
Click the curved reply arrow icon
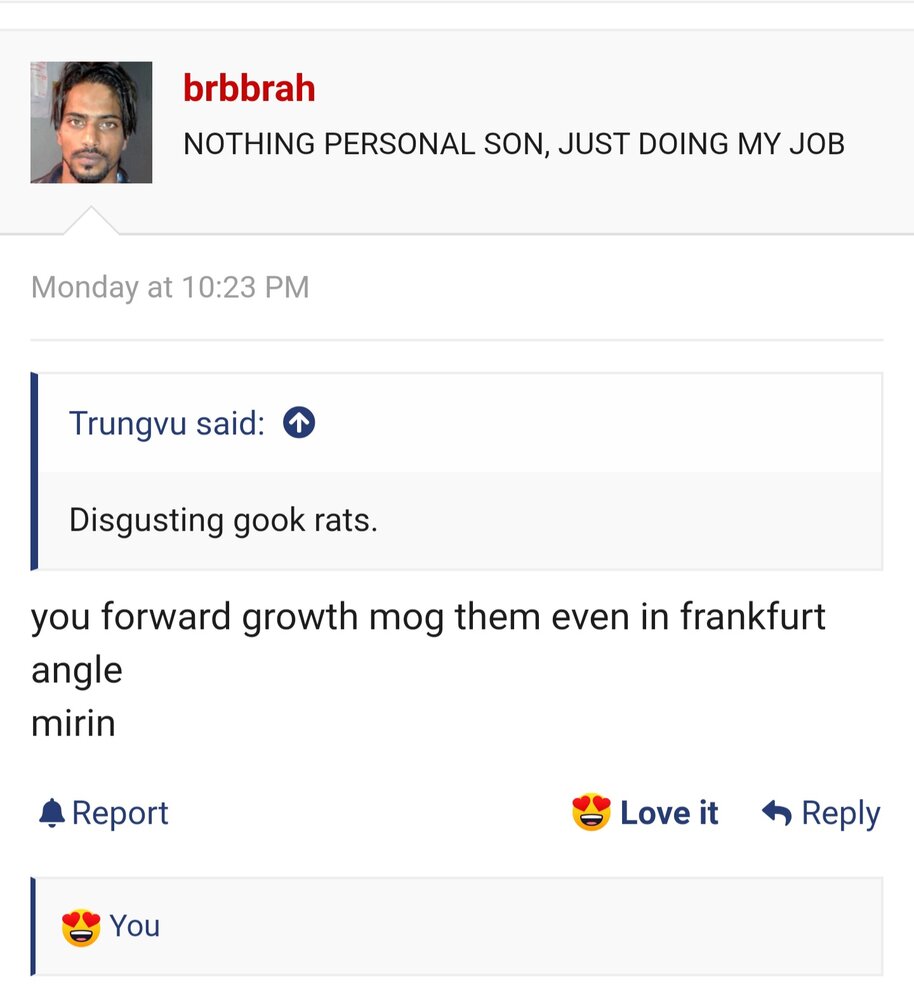[776, 812]
